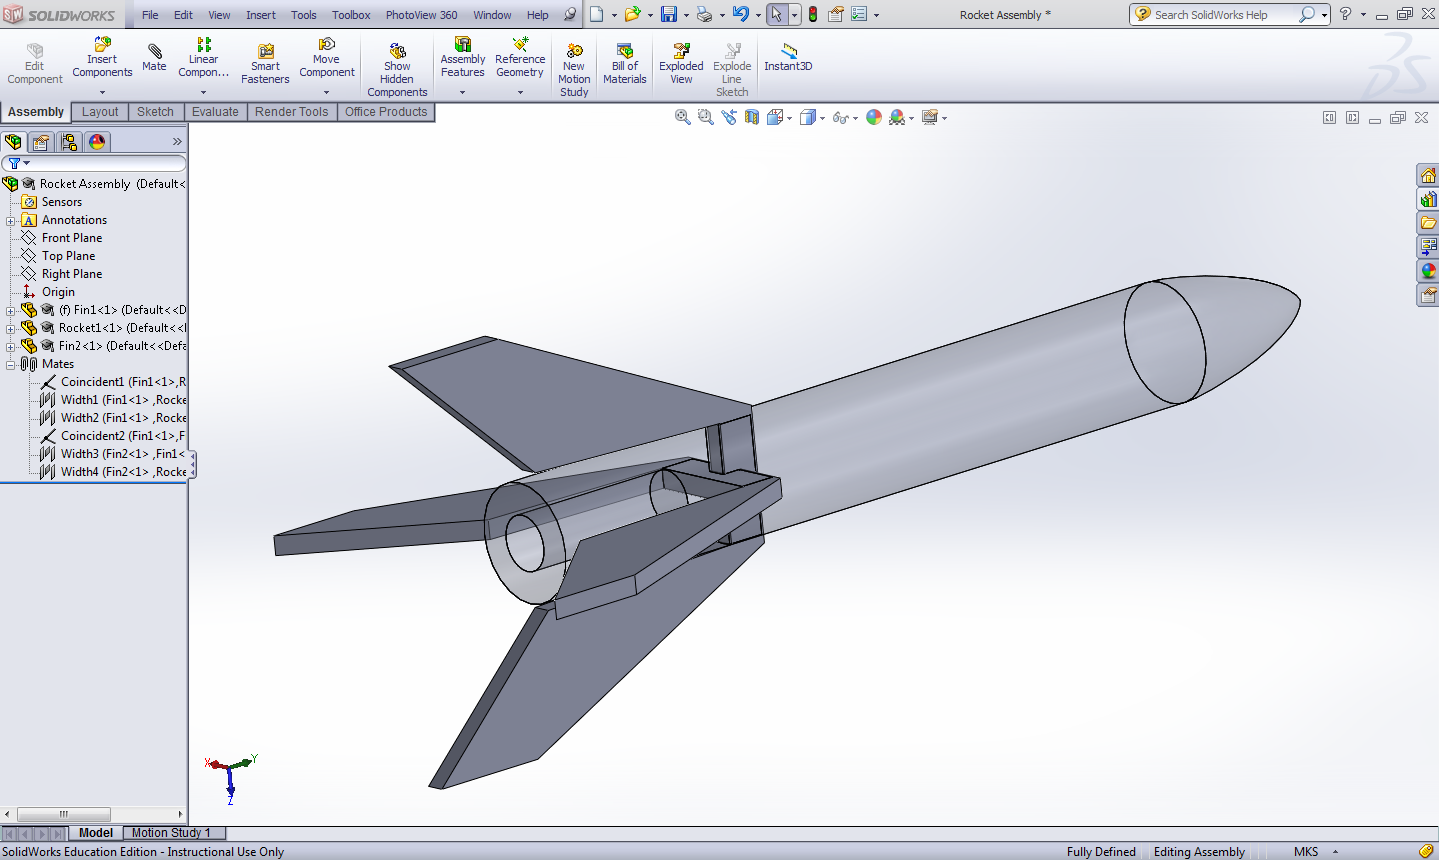Select Right Plane in tree

(x=71, y=274)
